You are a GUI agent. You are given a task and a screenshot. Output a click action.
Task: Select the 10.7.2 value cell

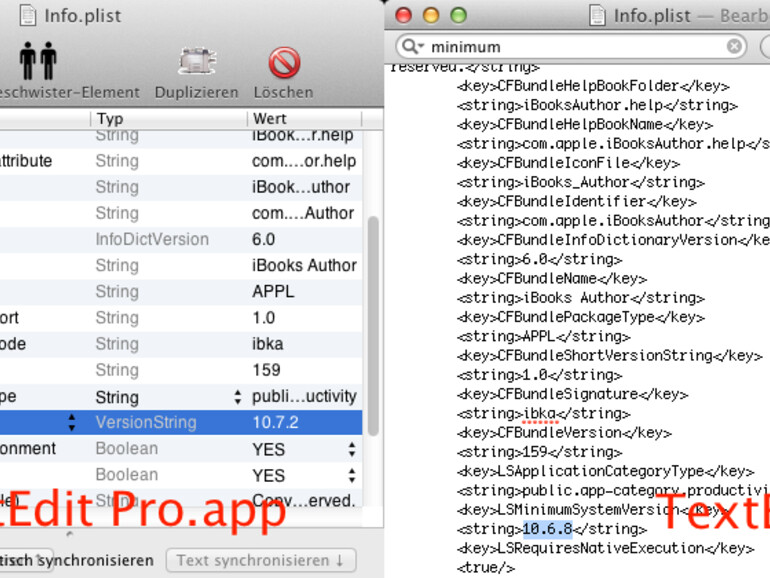point(275,423)
